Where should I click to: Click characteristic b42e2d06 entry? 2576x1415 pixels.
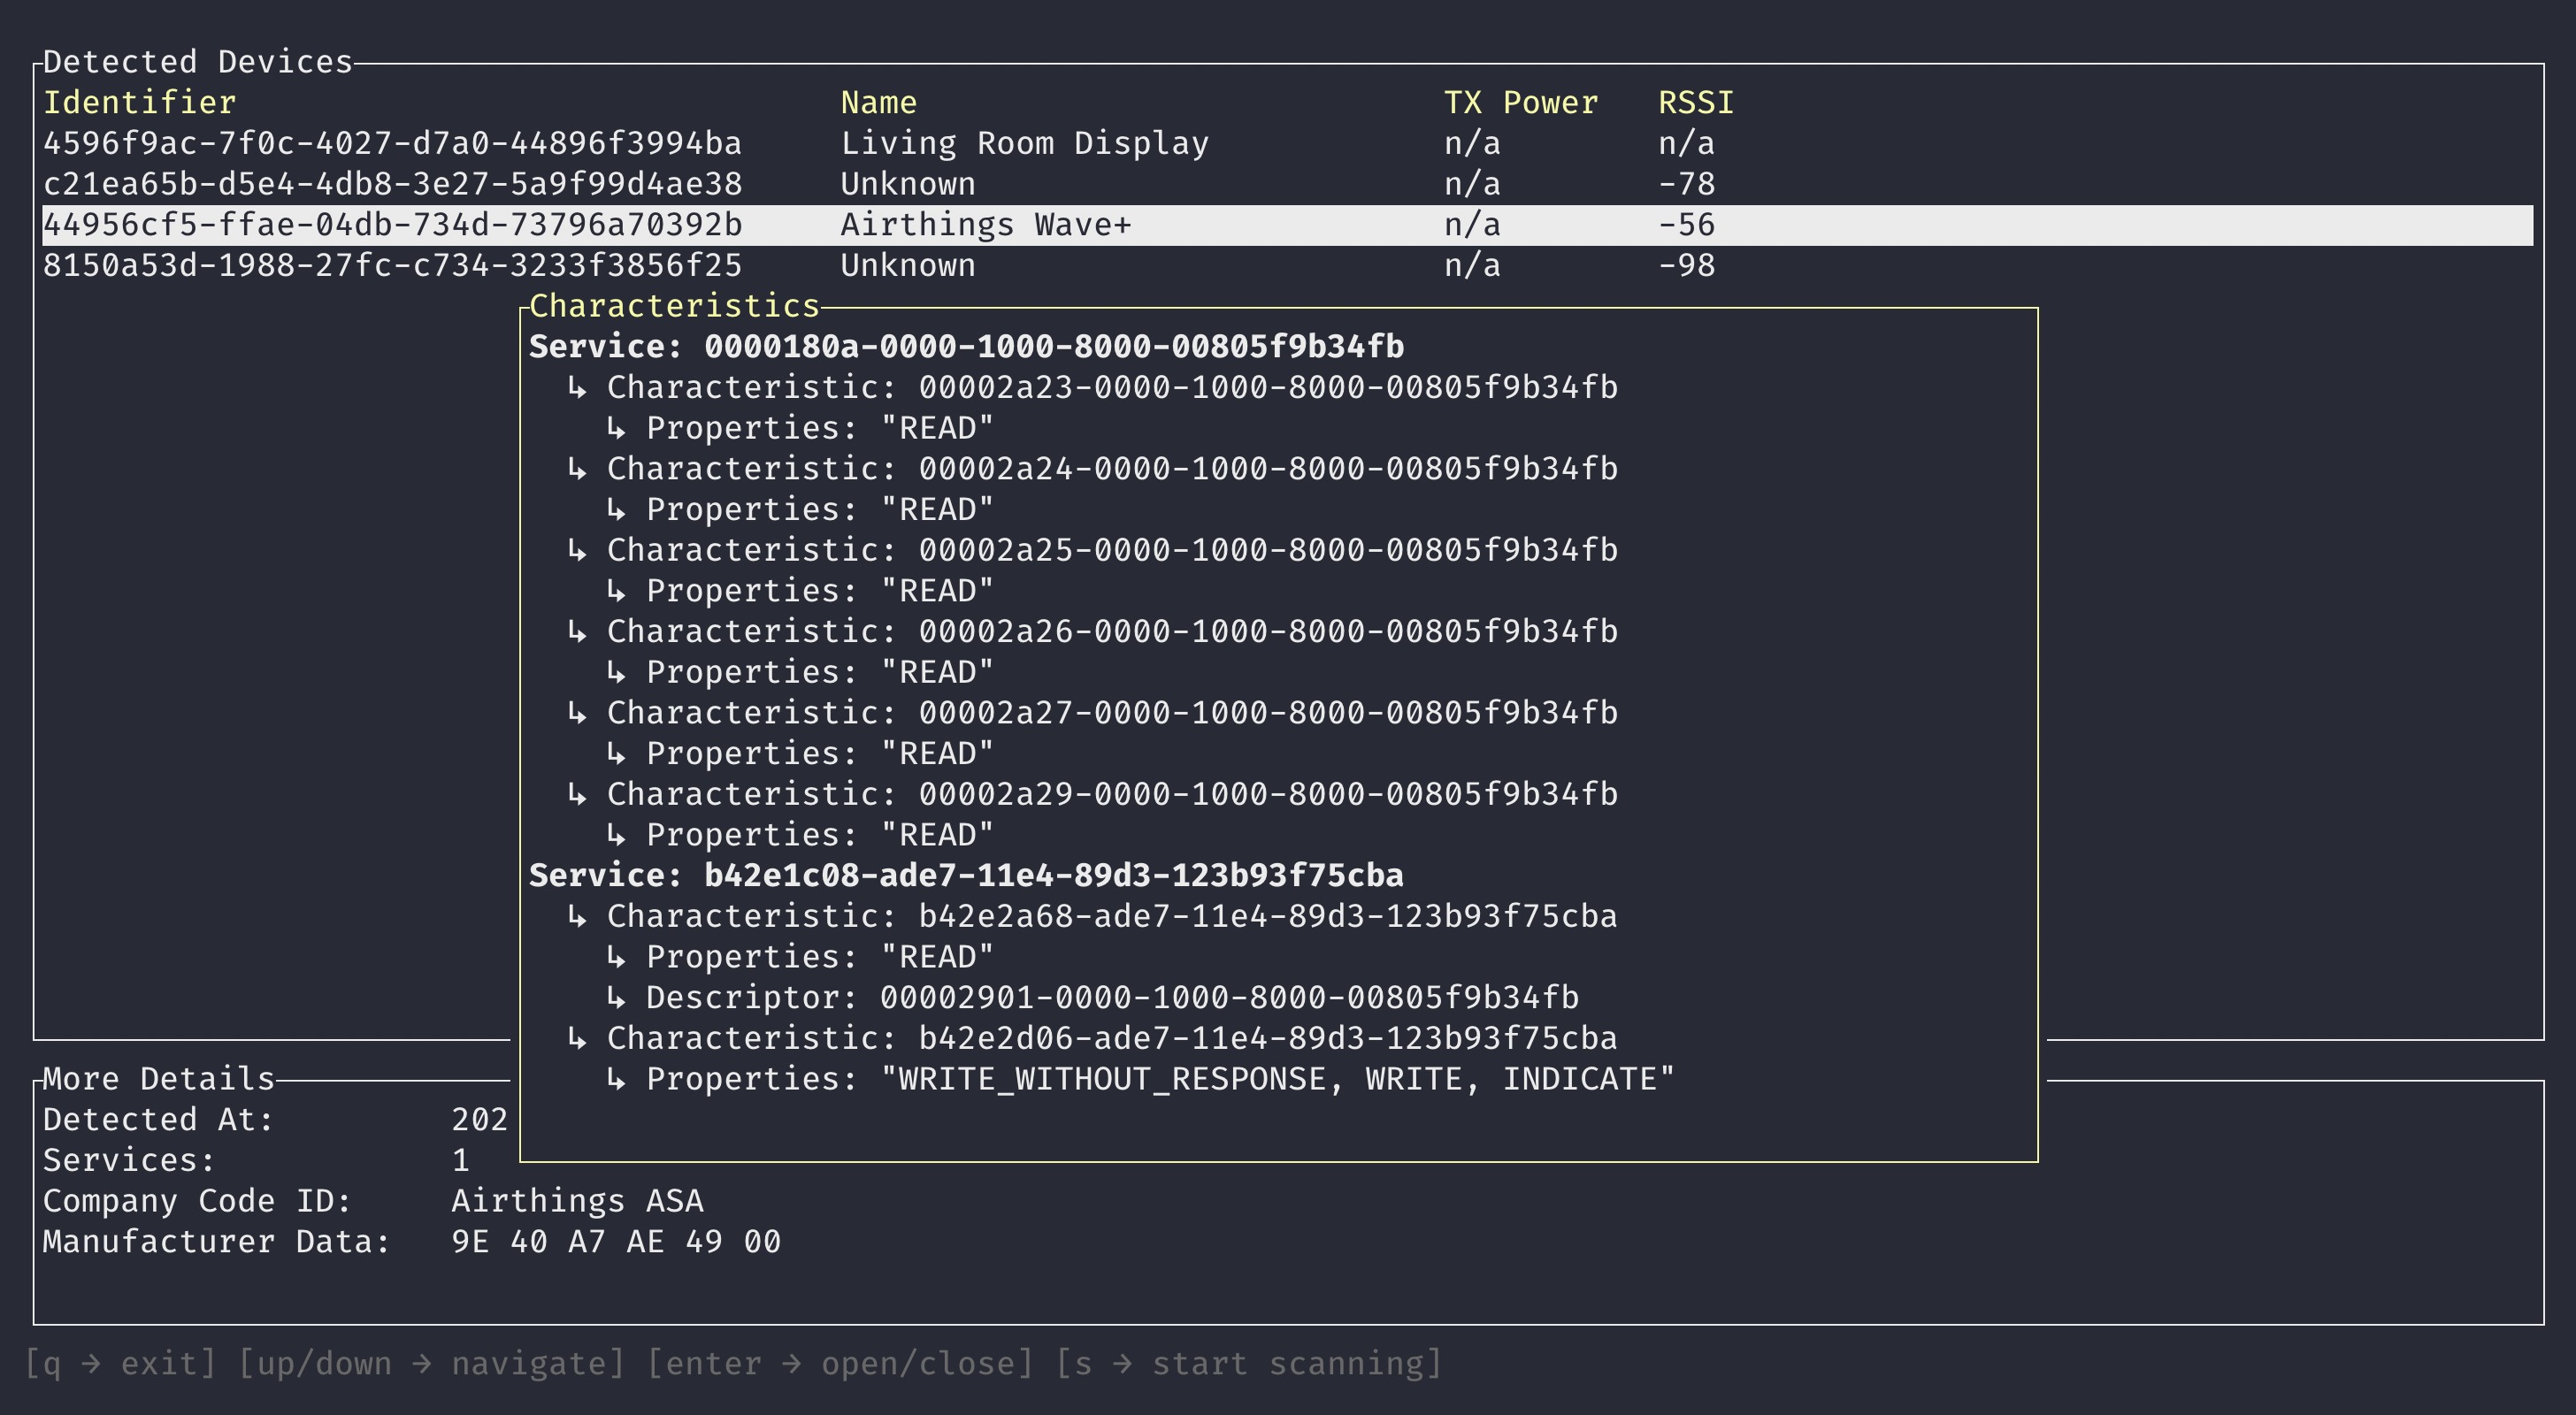pyautogui.click(x=1111, y=1039)
